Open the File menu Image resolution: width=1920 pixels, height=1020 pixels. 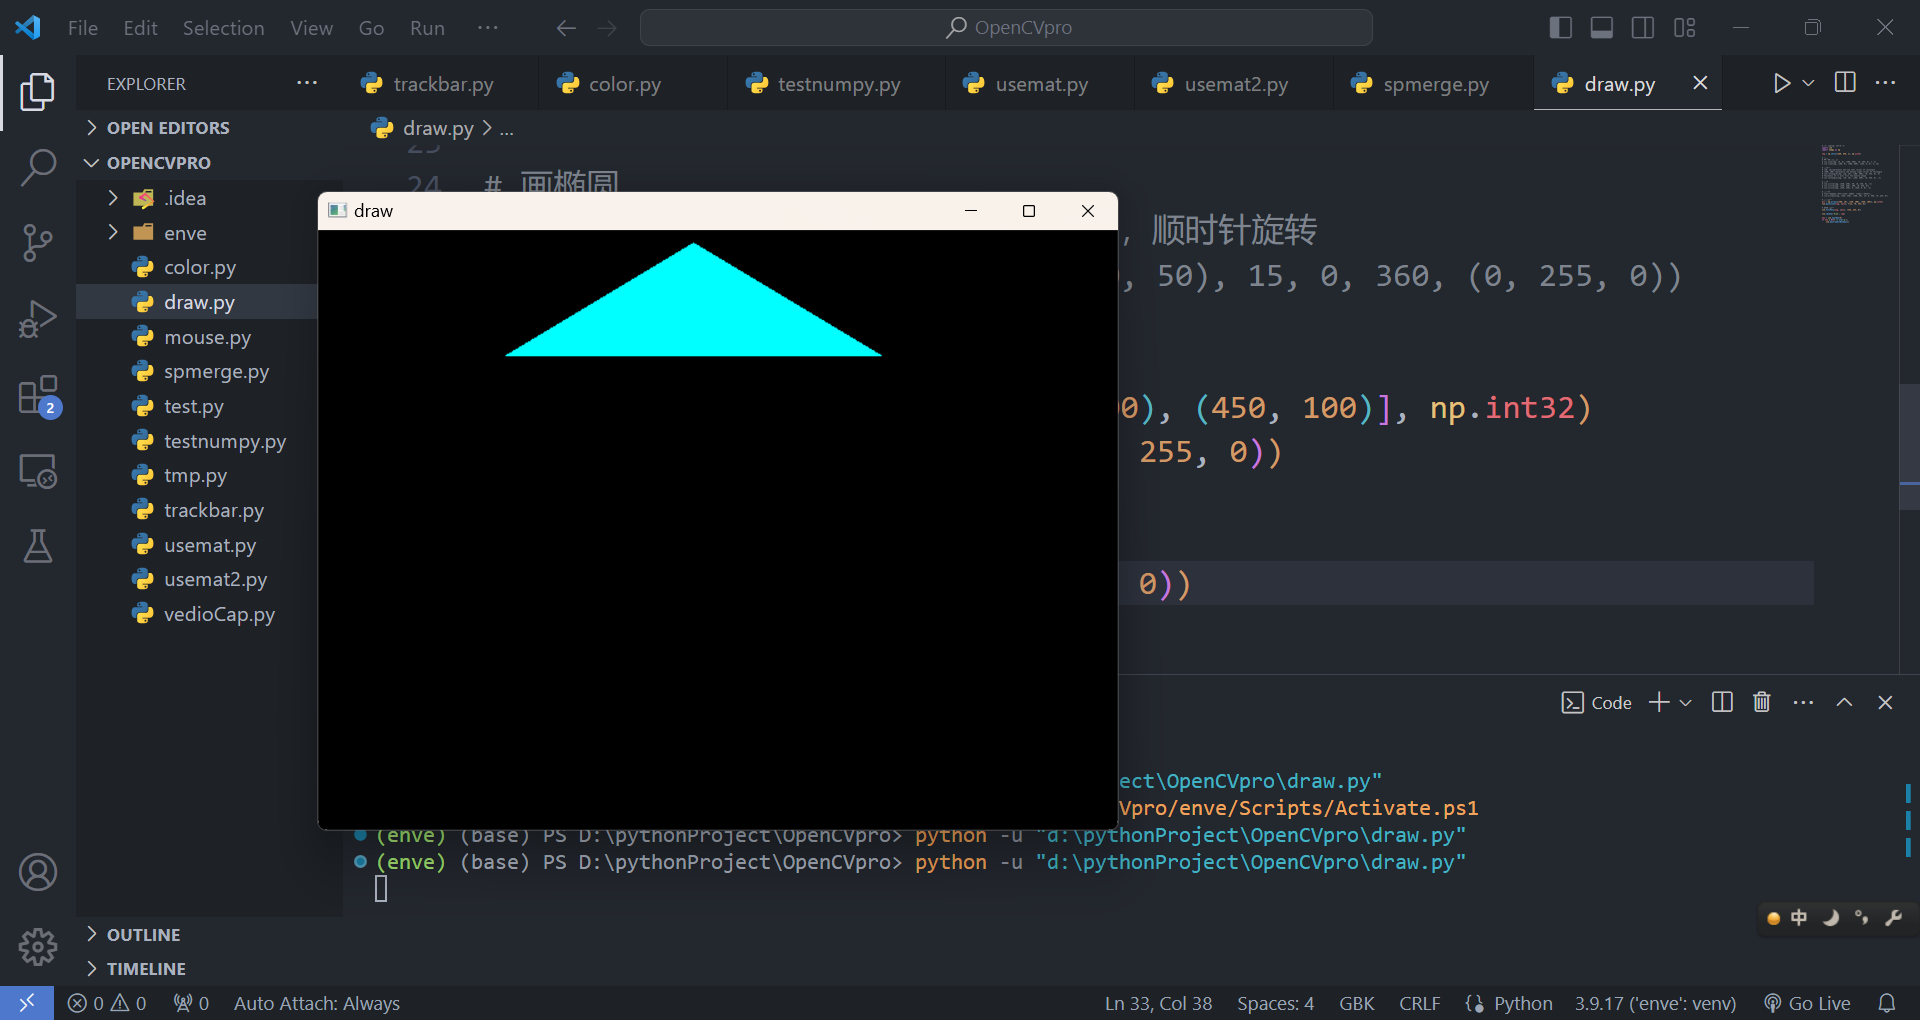[83, 28]
